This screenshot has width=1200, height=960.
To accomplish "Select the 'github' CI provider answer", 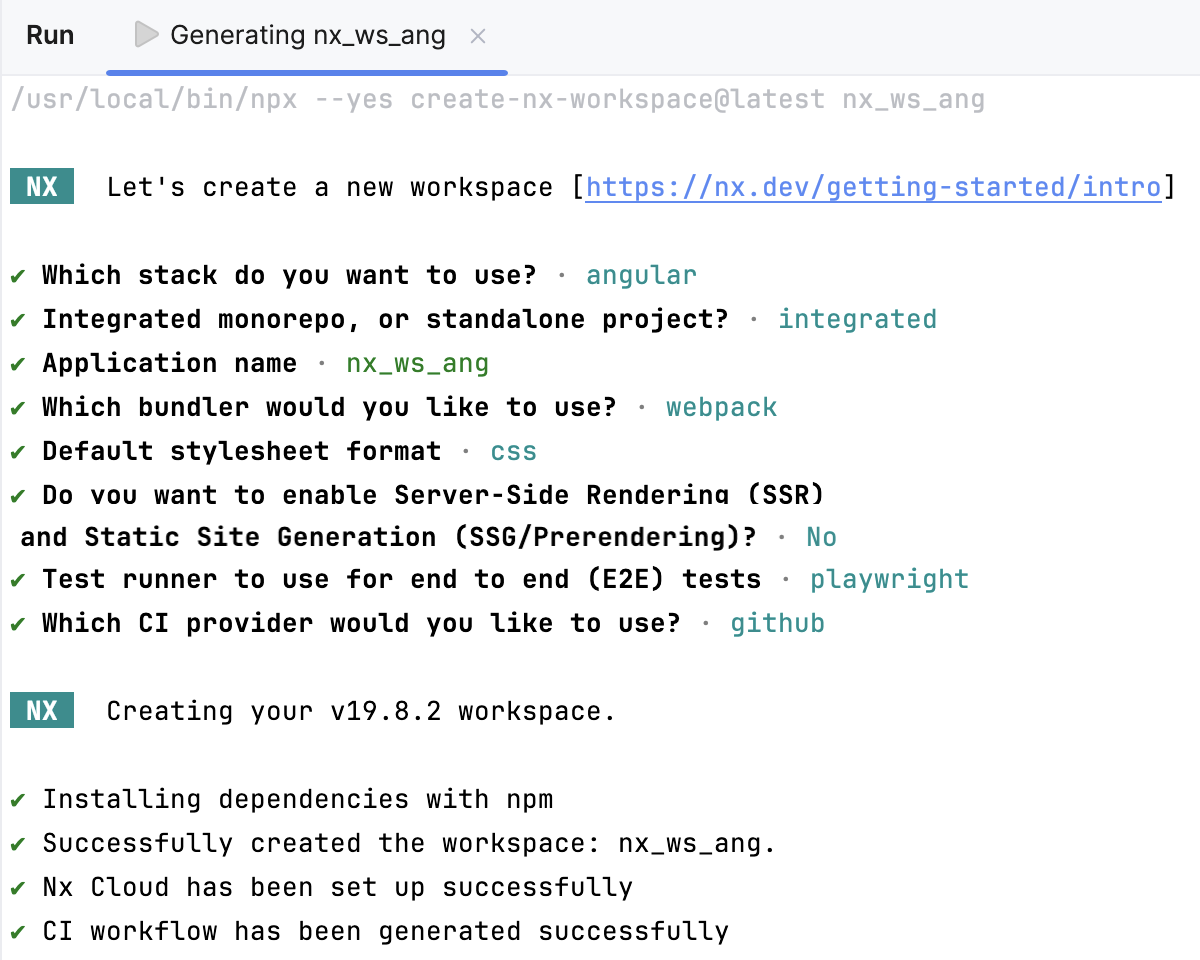I will (778, 622).
